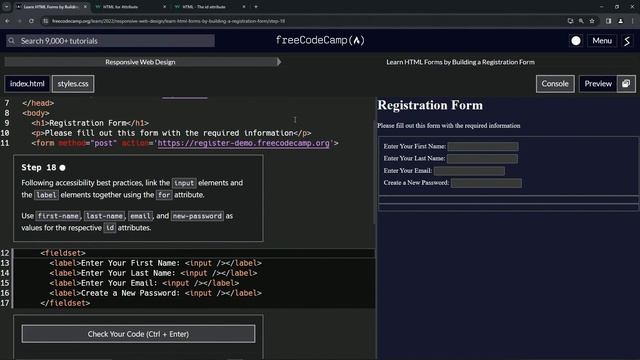
Task: Open browser zoom magnifier icon
Action: (581, 21)
